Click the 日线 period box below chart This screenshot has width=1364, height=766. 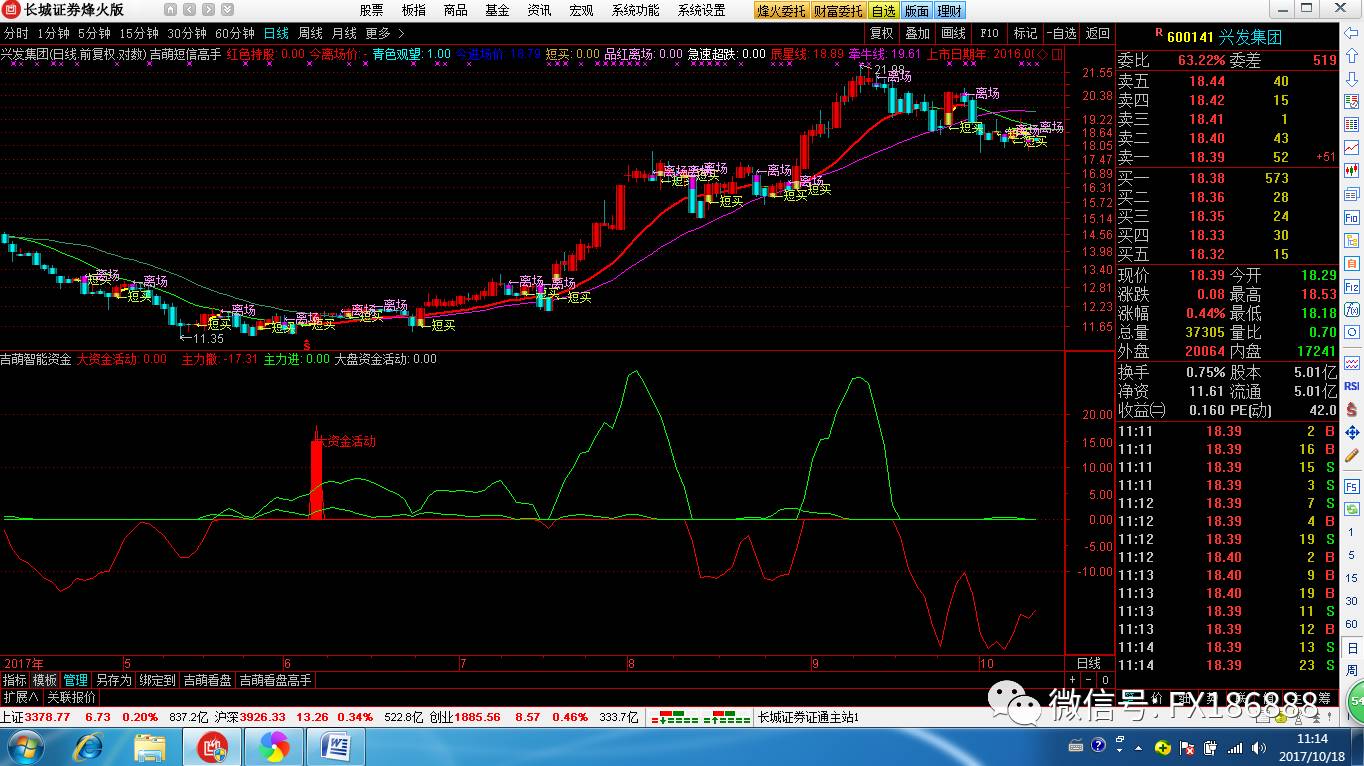click(1089, 663)
